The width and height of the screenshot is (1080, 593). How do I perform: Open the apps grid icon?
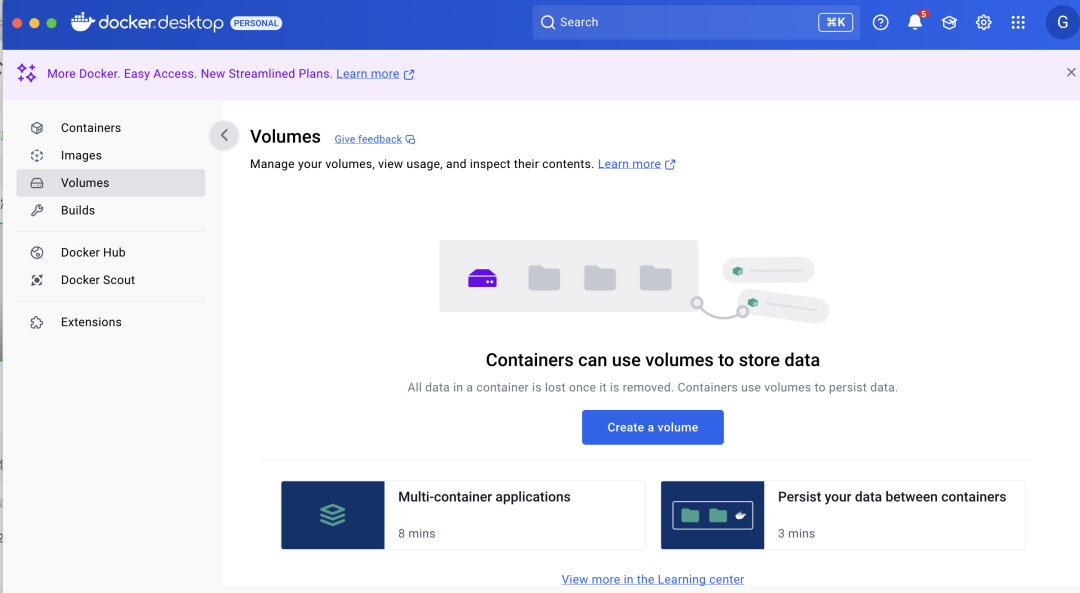coord(1018,22)
